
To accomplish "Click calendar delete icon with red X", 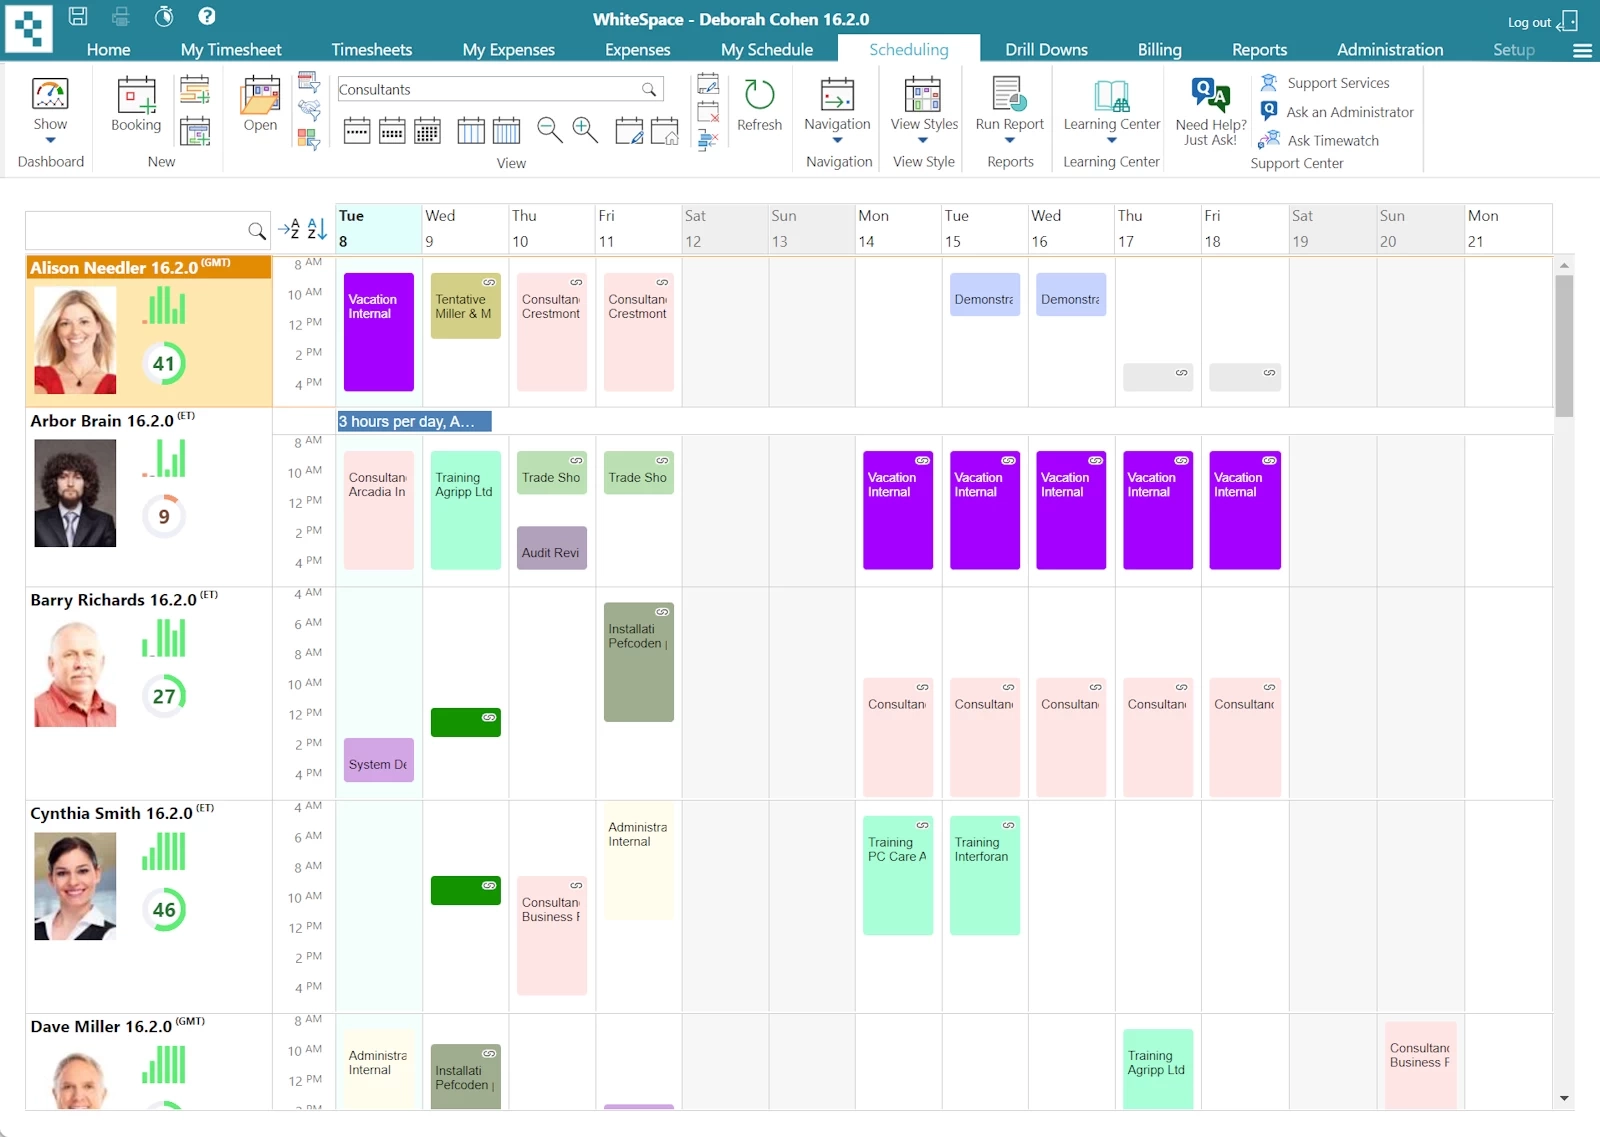I will (708, 111).
